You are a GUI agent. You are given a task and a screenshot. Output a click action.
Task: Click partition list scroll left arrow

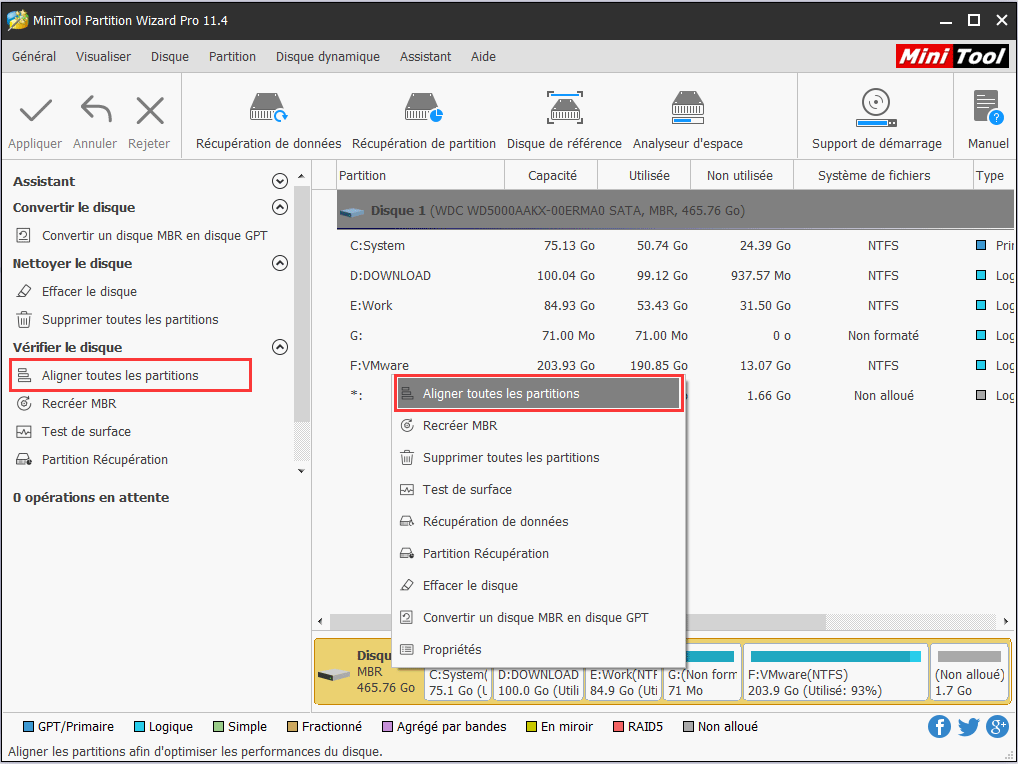click(x=320, y=621)
